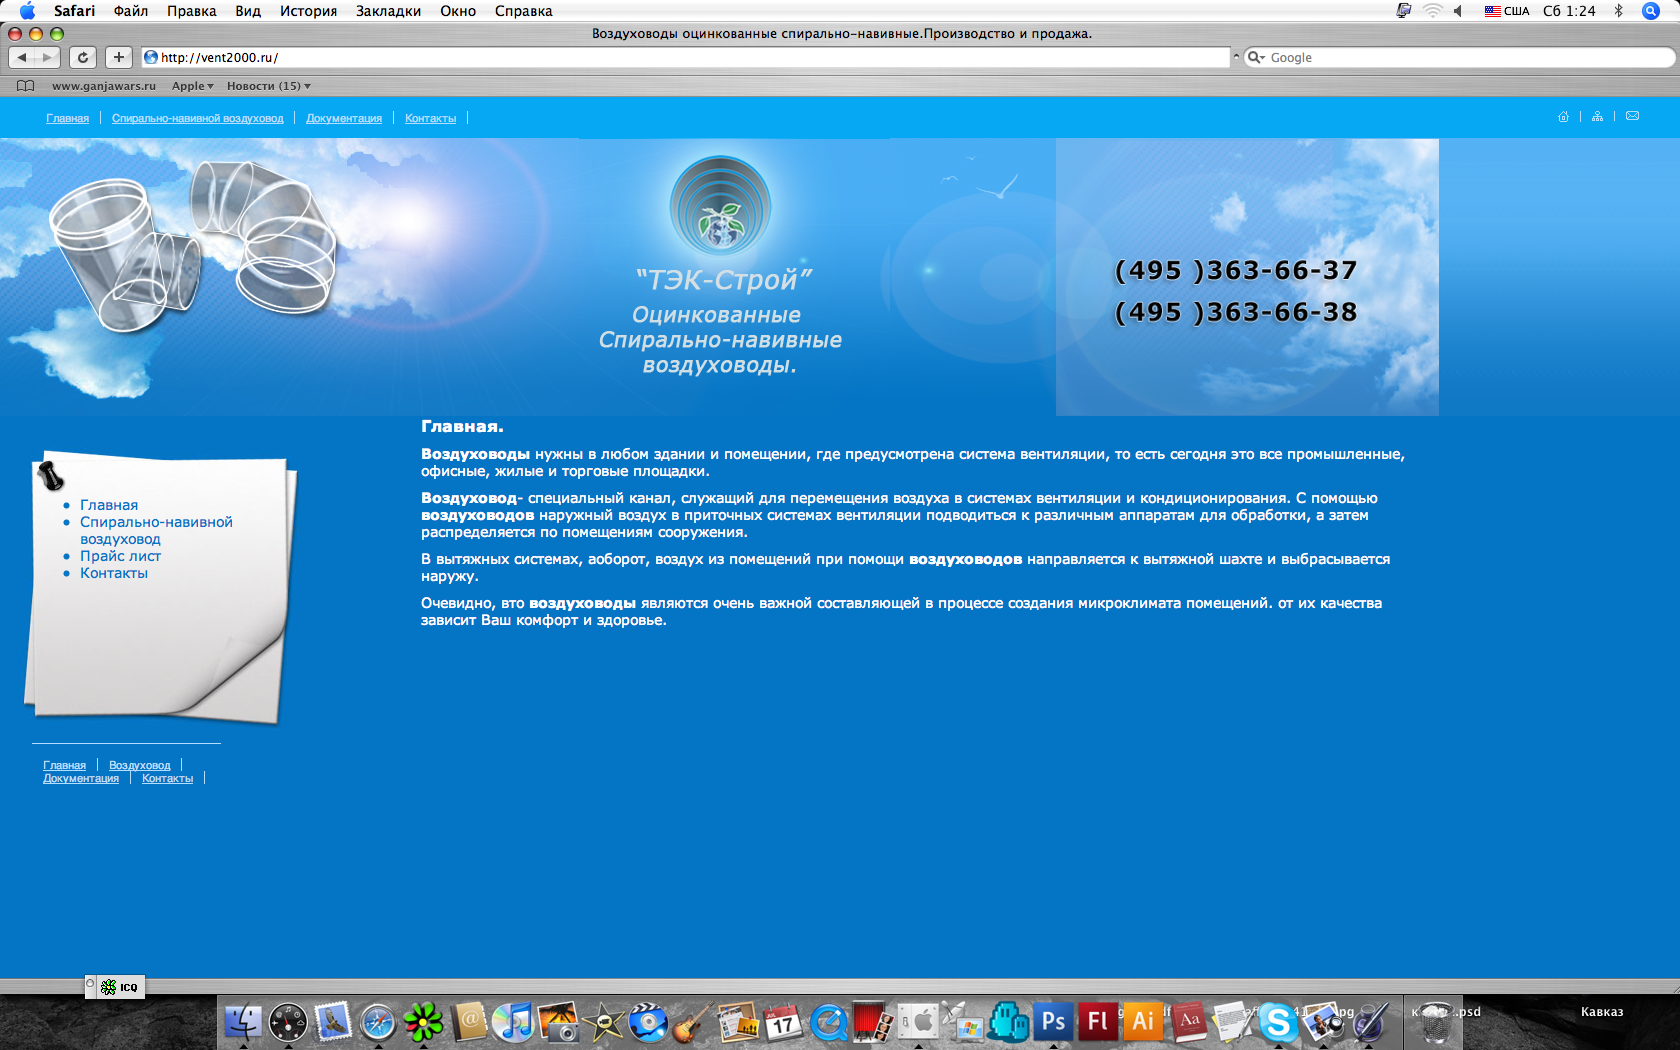Open the Dictionary app from the Dock
Image resolution: width=1680 pixels, height=1050 pixels.
pos(1187,1023)
